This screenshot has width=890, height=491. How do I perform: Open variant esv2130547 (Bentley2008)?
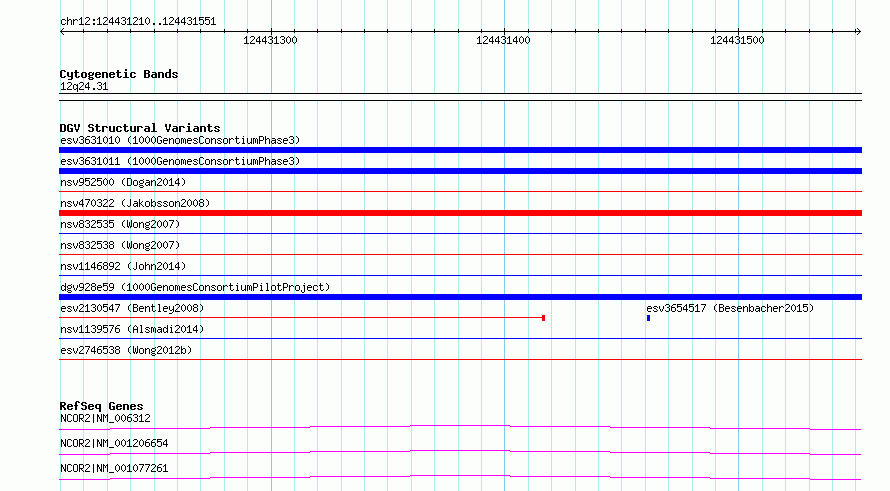[x=132, y=308]
